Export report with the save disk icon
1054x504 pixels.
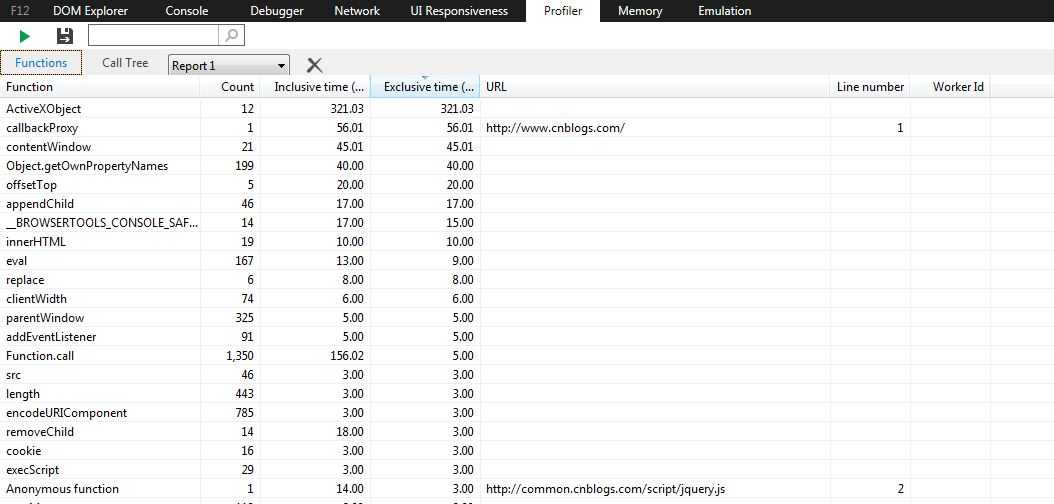tap(65, 36)
